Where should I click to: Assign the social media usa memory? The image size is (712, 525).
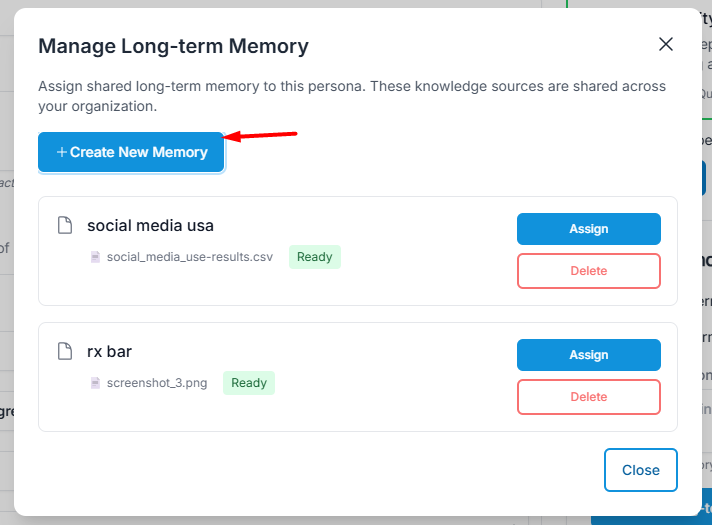click(x=588, y=229)
